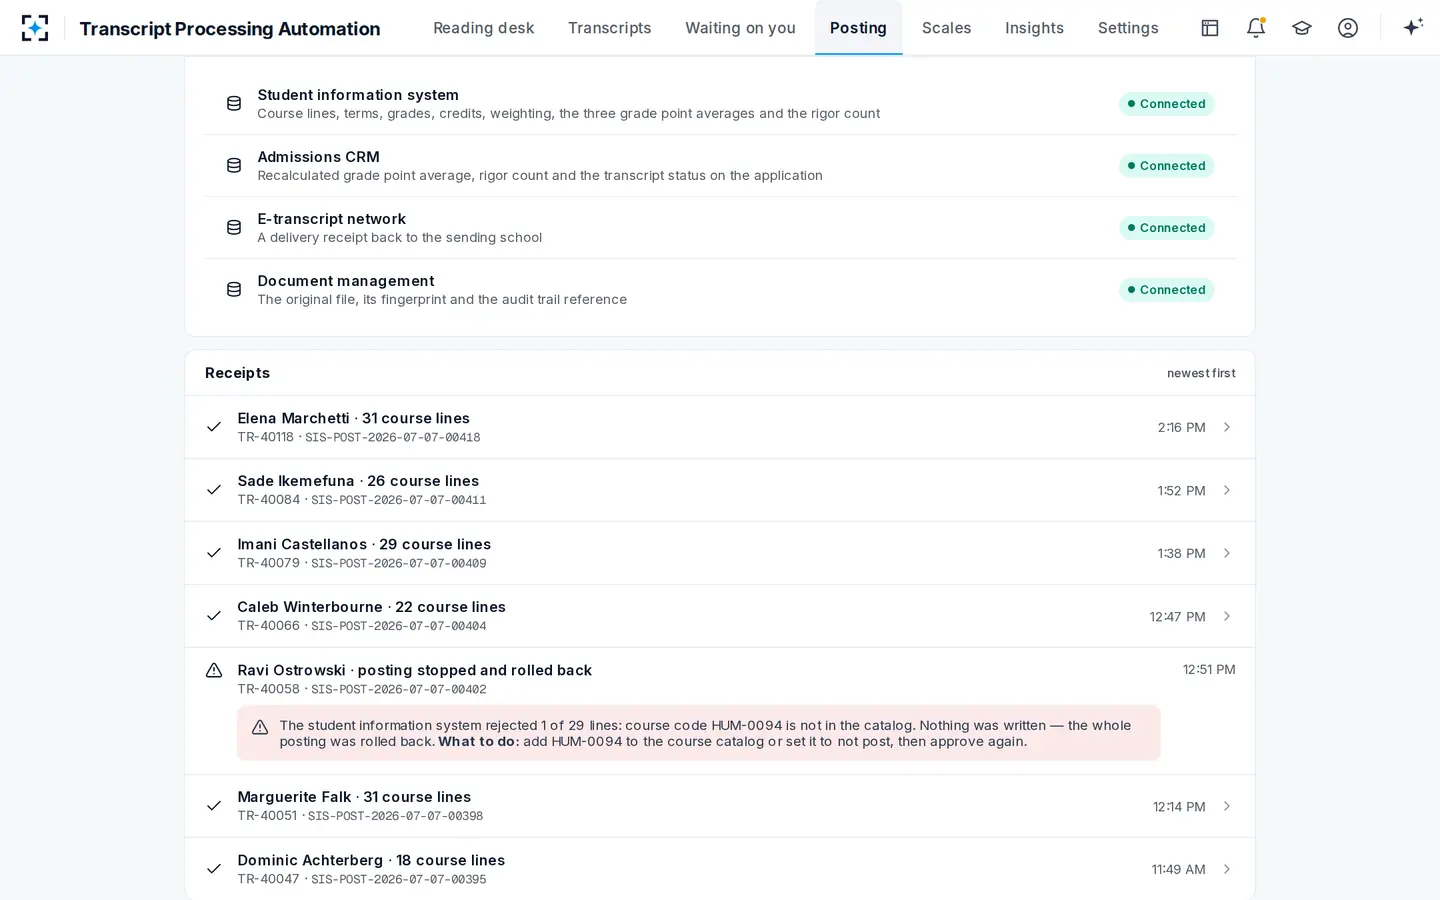Viewport: 1440px width, 900px height.
Task: Go to the Waiting on you tab
Action: click(740, 28)
